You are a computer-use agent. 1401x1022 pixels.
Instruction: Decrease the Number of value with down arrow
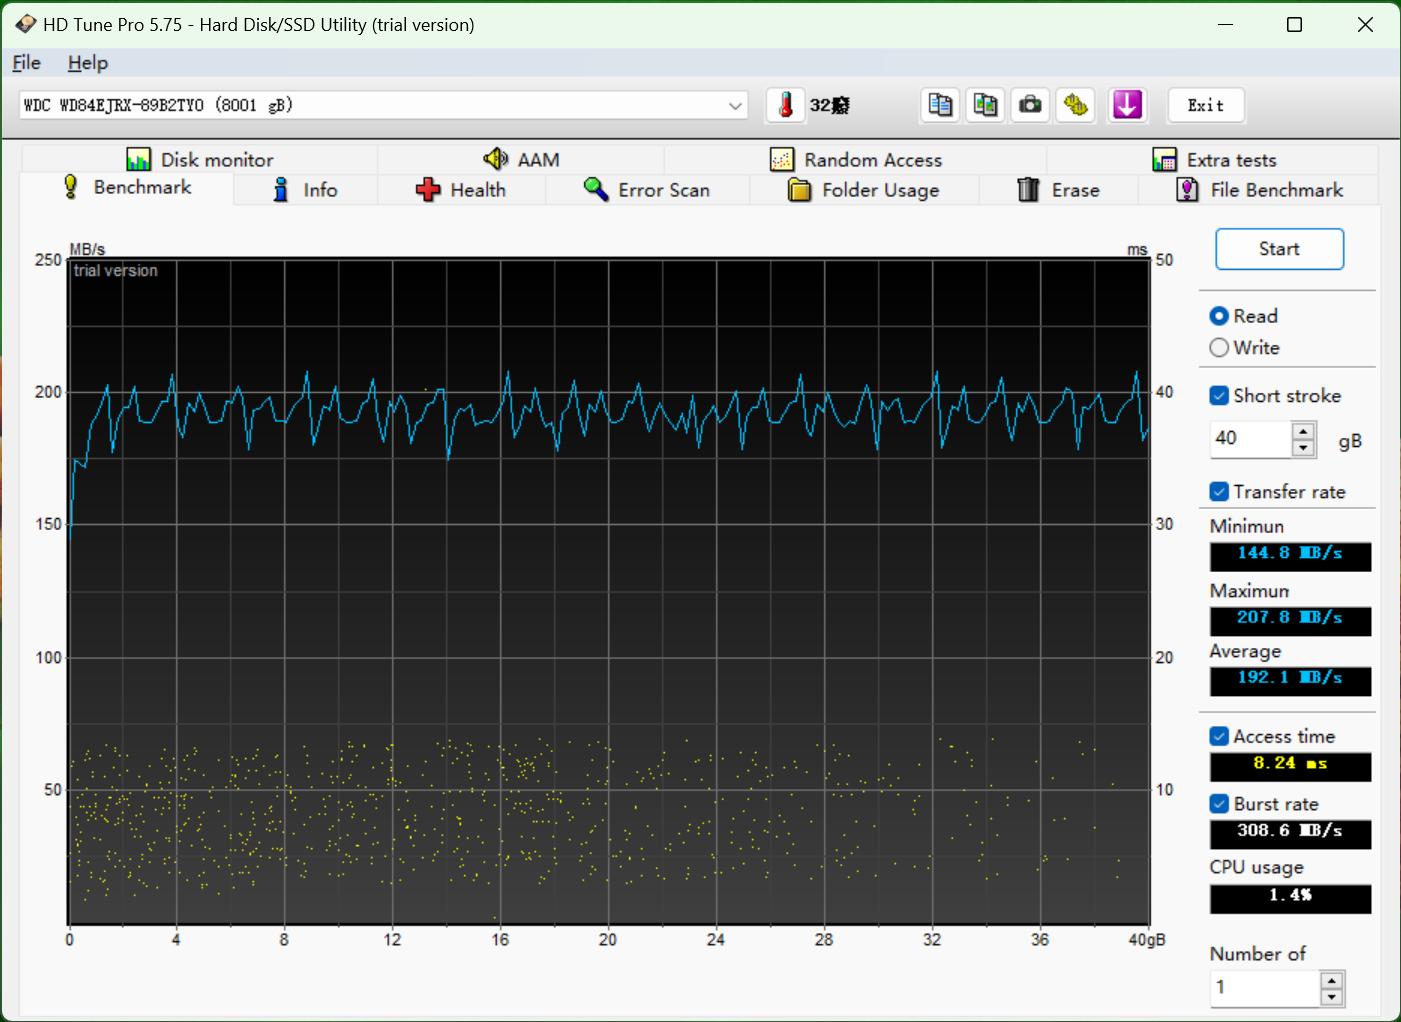coord(1331,997)
